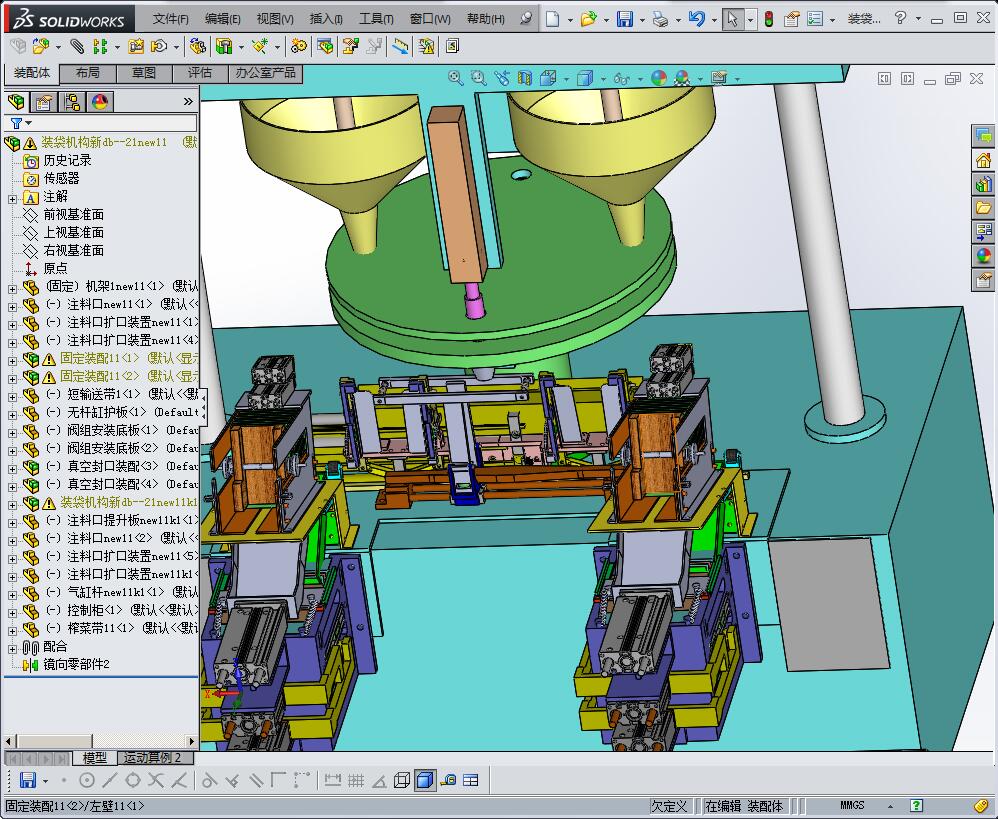
Task: Switch to the 办公室产品 tab
Action: pos(265,73)
